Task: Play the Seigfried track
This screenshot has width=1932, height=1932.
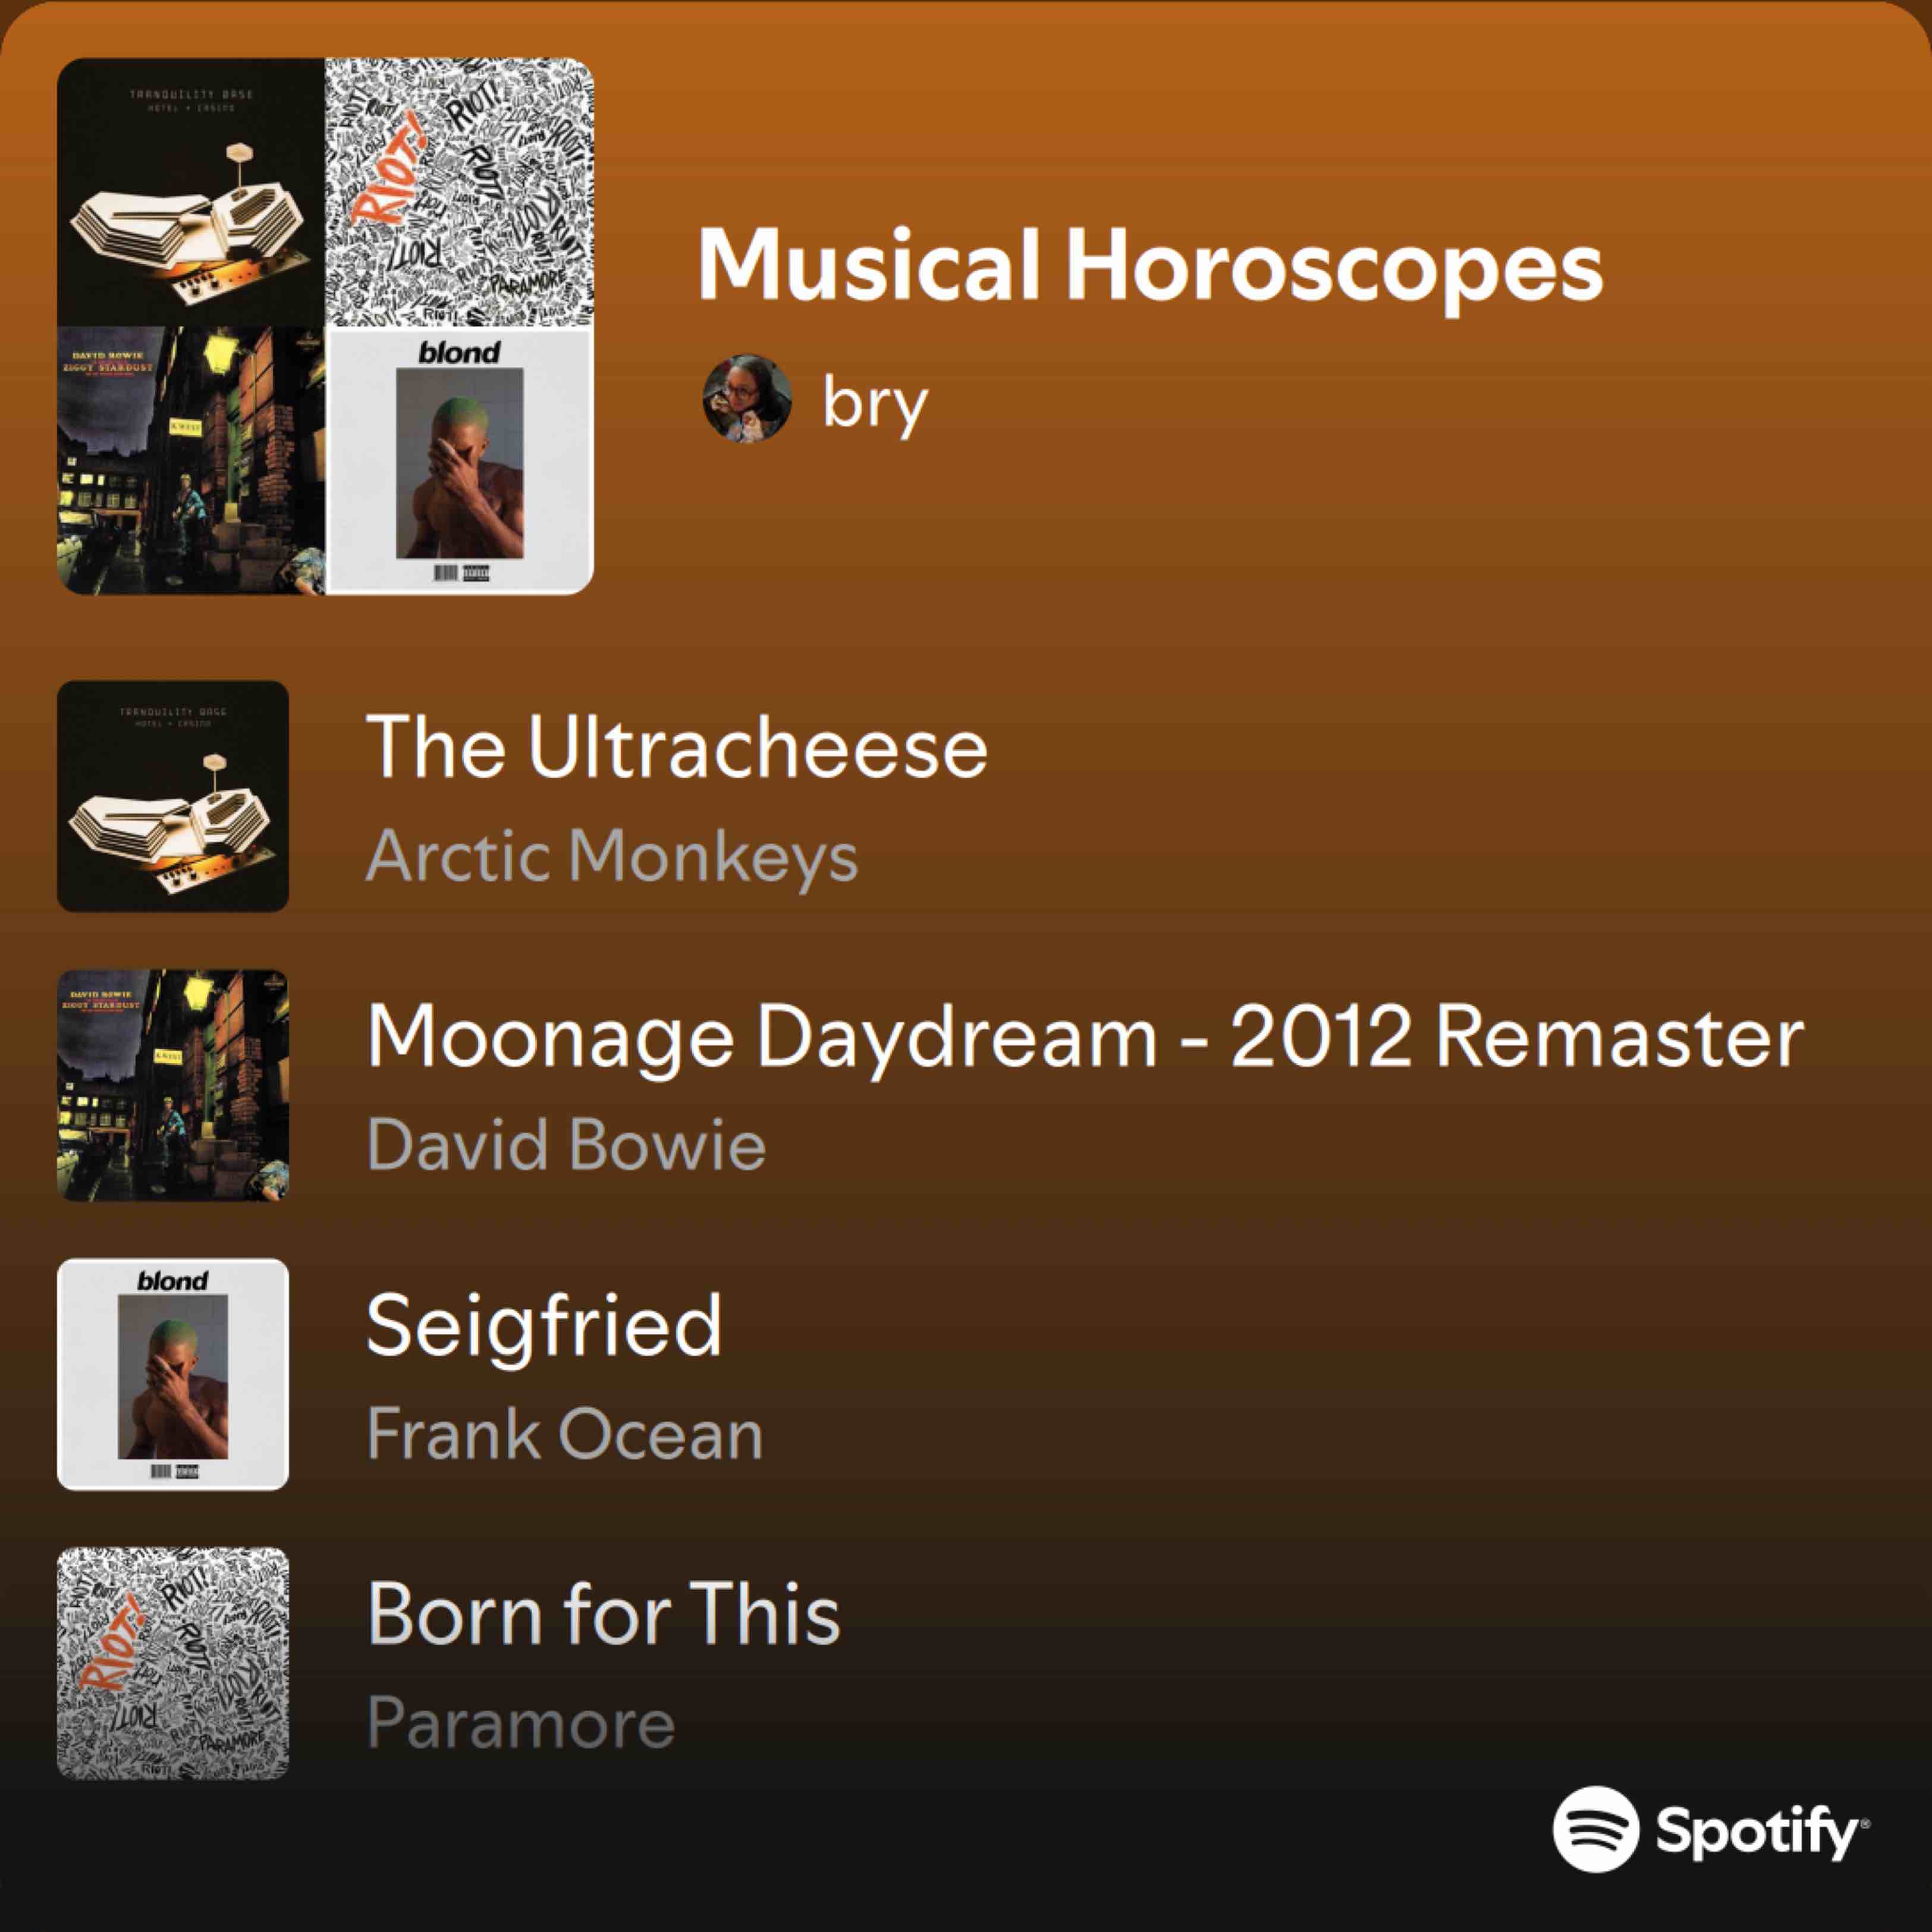Action: pos(544,1326)
